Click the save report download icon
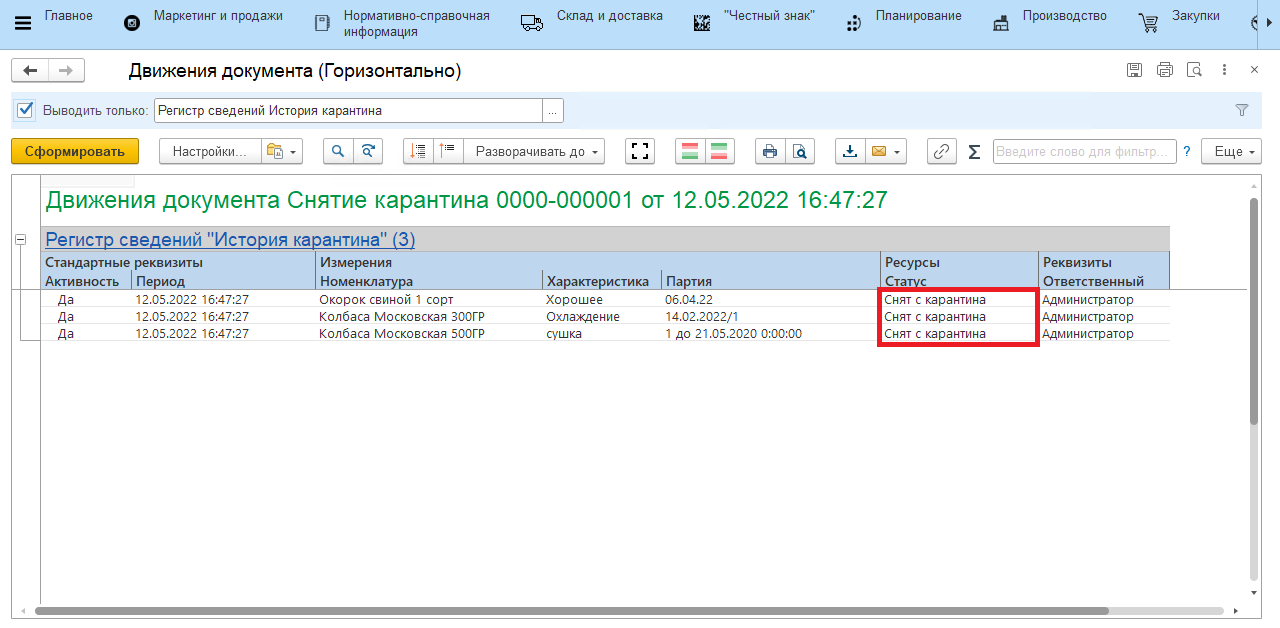 [850, 151]
